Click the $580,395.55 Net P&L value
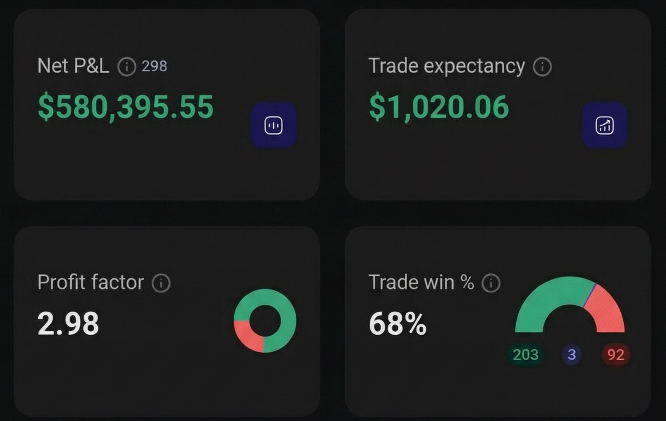Screen dimensions: 666x421 (125, 106)
